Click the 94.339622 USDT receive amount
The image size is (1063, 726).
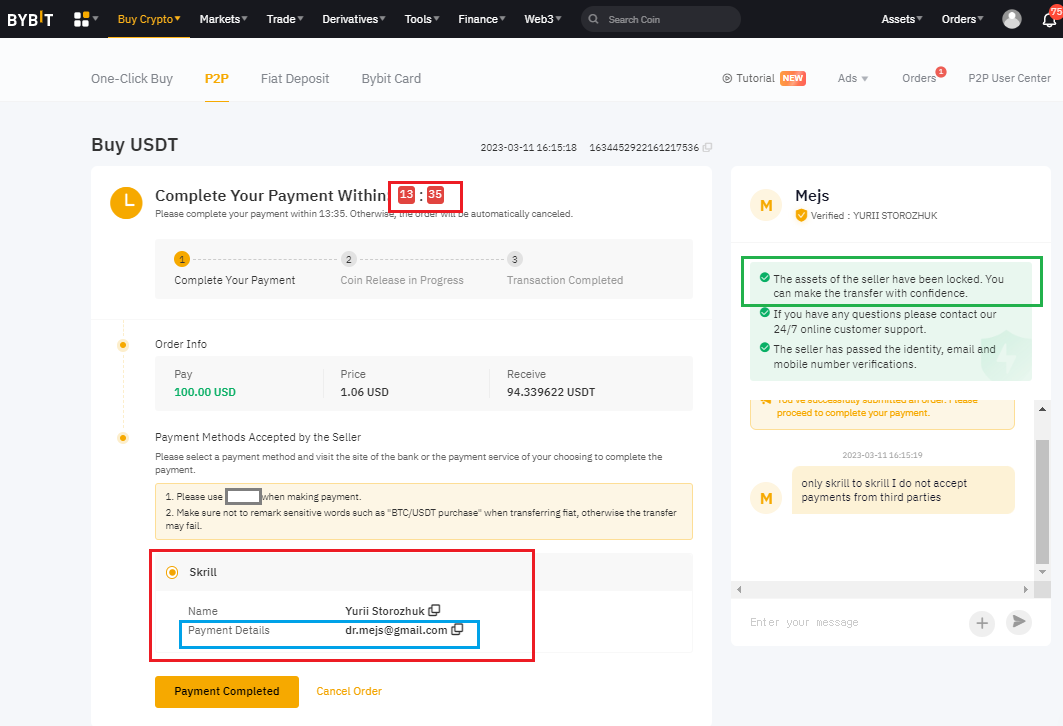pos(550,392)
